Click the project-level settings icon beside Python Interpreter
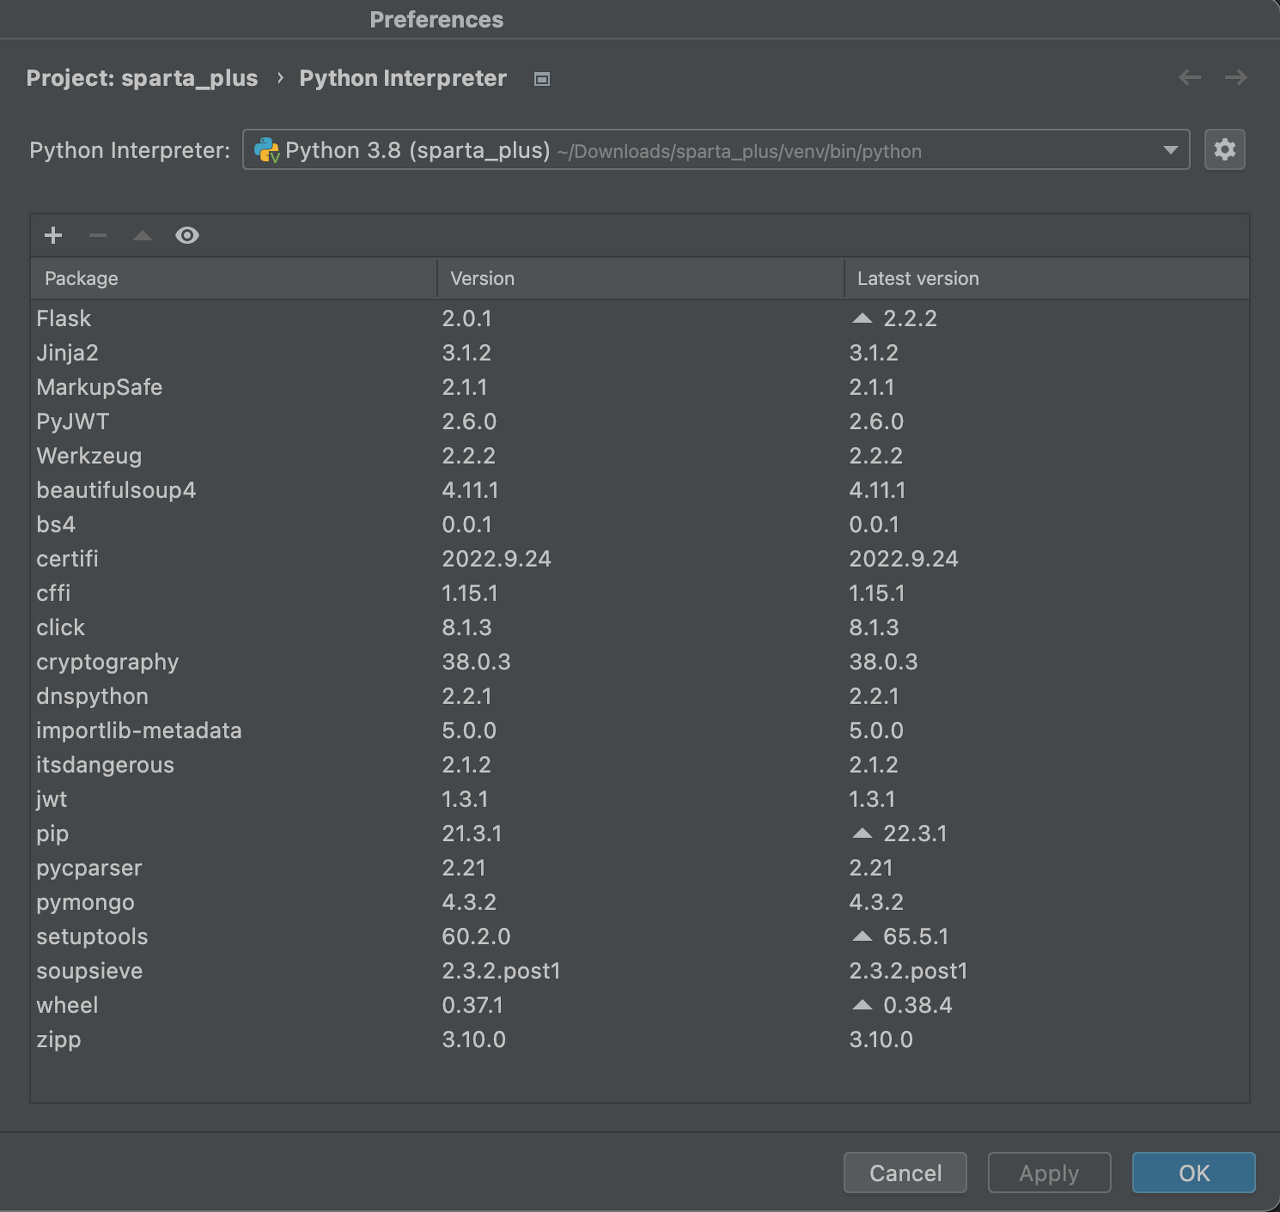1280x1212 pixels. (x=542, y=79)
